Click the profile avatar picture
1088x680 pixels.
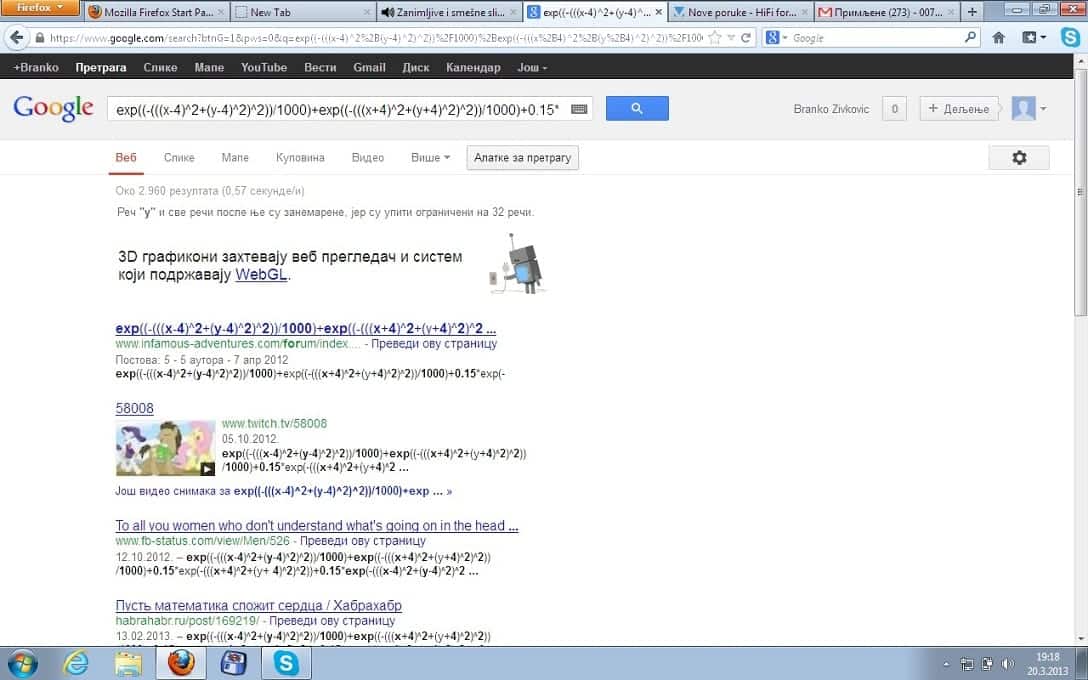pos(1023,108)
